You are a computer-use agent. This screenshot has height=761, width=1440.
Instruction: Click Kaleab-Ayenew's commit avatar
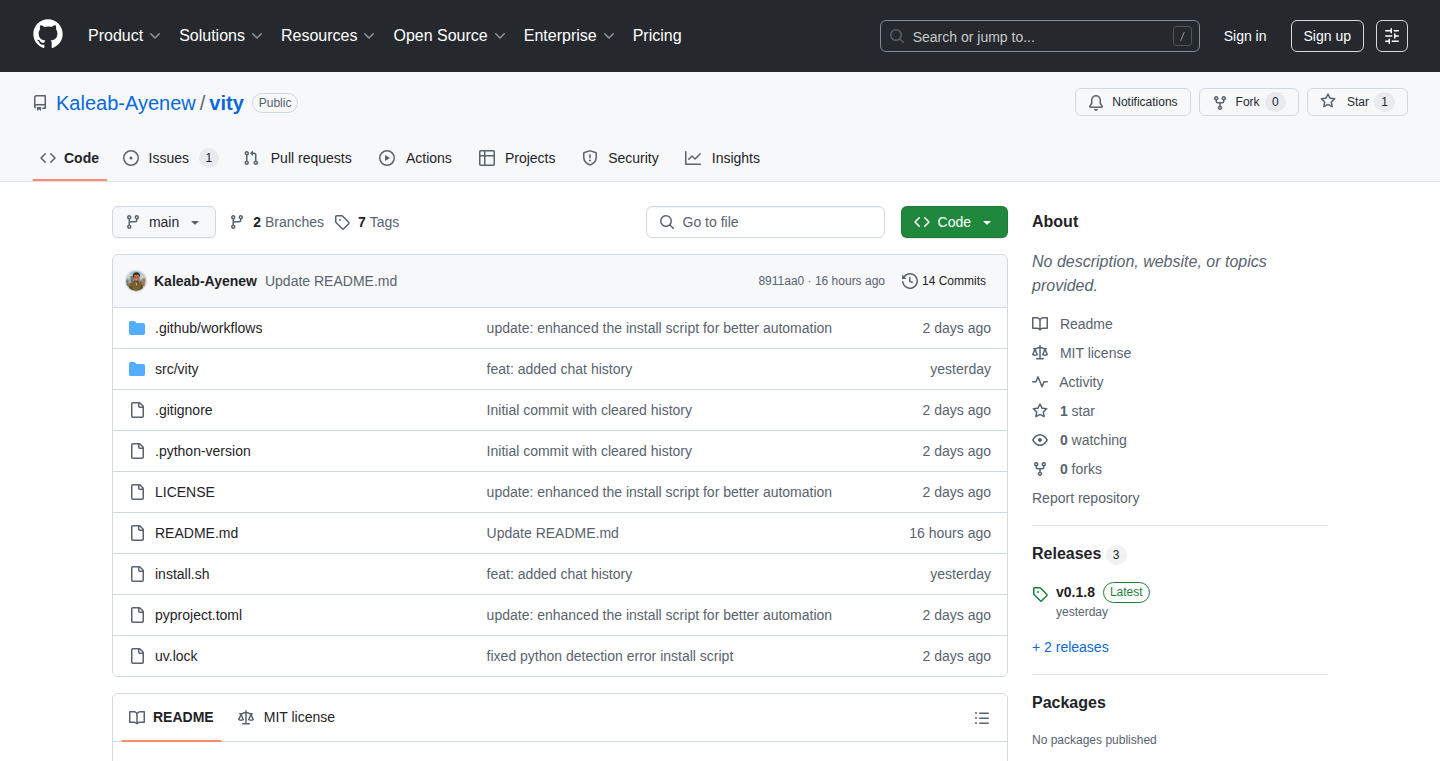(x=136, y=281)
